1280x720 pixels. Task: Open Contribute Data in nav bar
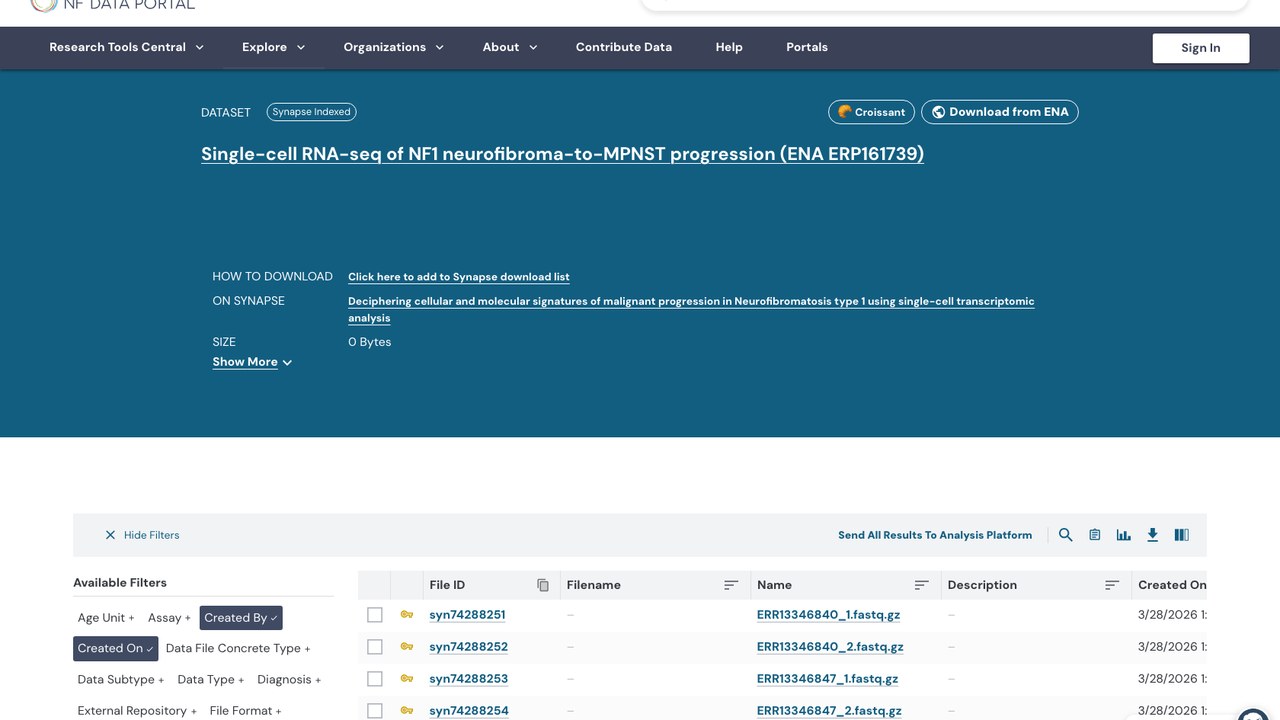pyautogui.click(x=624, y=47)
